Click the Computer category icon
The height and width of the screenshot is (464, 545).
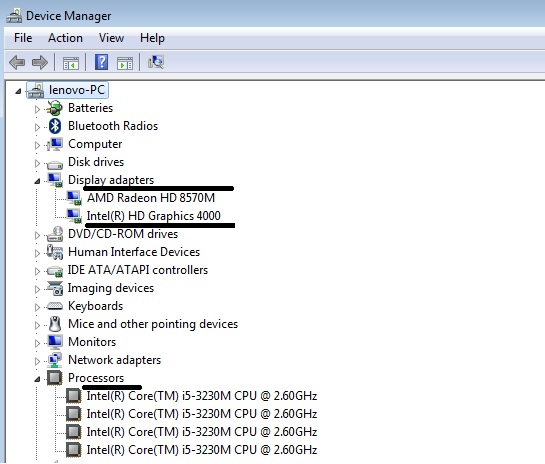click(55, 144)
